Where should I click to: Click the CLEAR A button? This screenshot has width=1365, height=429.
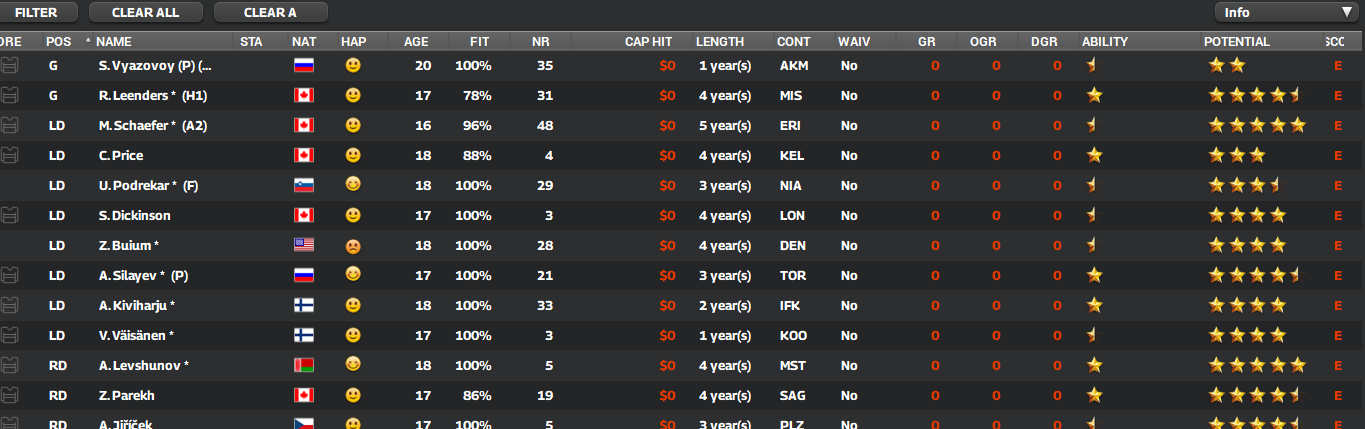click(x=271, y=13)
